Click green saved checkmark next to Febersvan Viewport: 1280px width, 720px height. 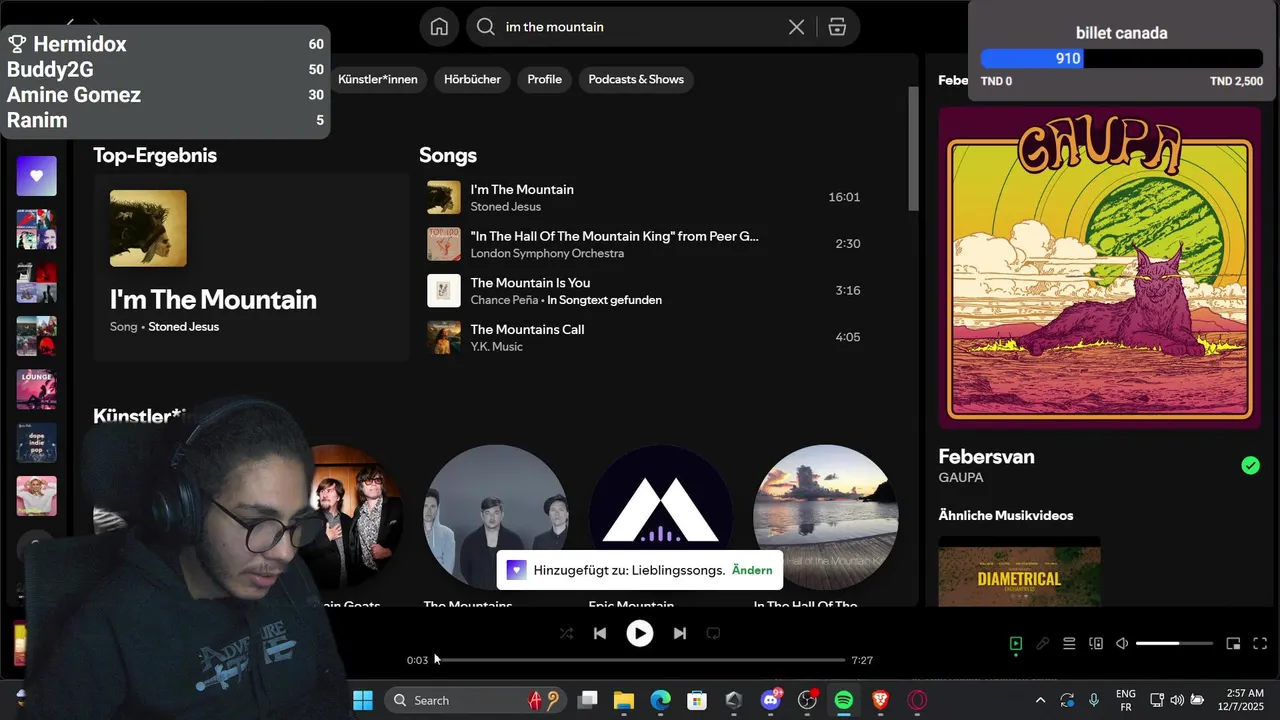point(1250,465)
